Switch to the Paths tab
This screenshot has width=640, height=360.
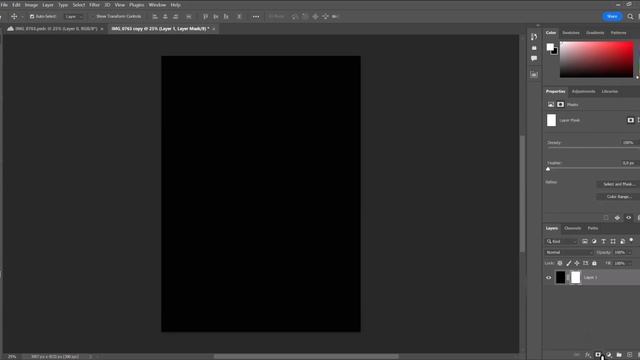click(593, 228)
